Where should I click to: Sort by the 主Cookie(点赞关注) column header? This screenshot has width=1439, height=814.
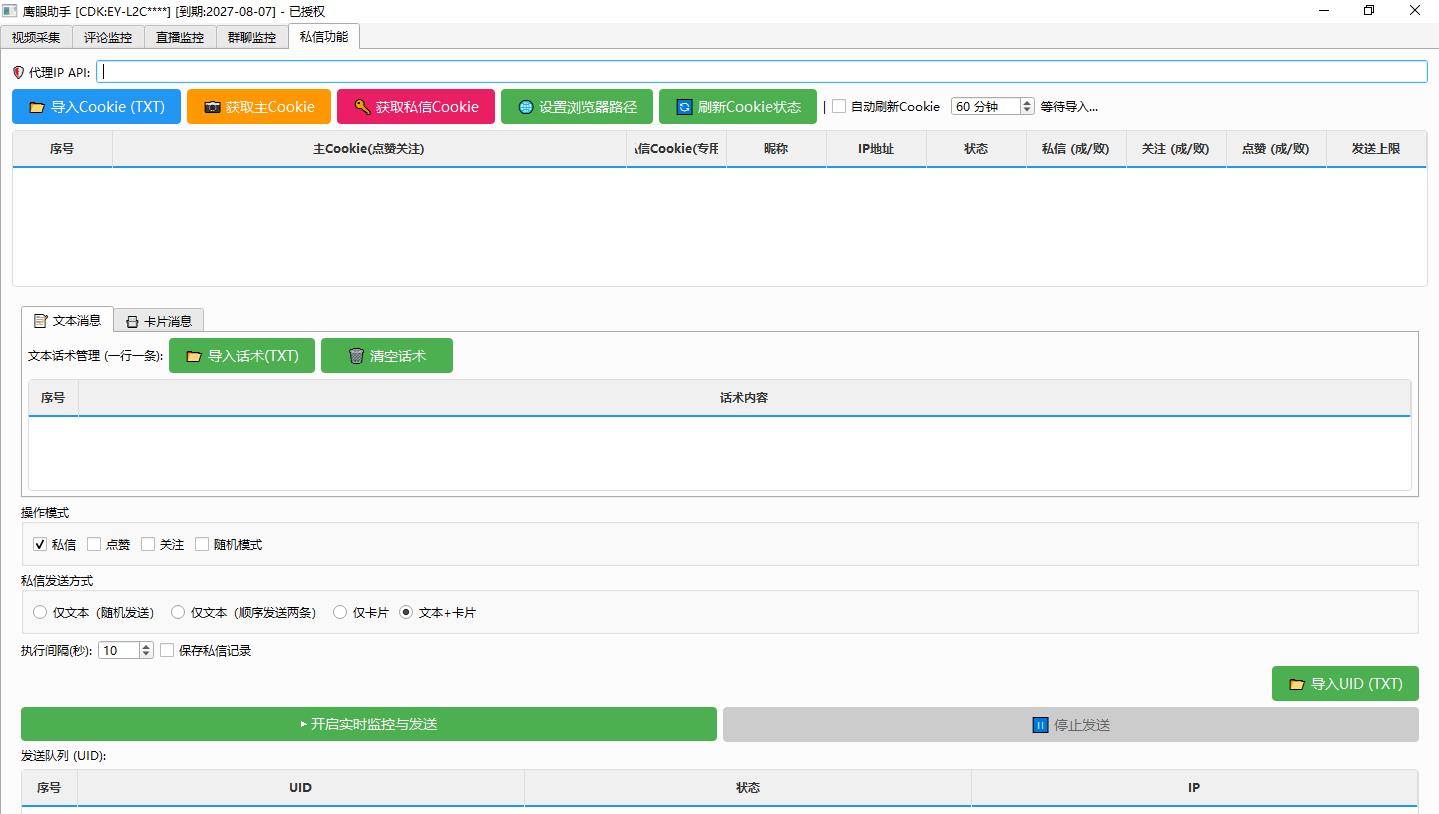pos(369,148)
